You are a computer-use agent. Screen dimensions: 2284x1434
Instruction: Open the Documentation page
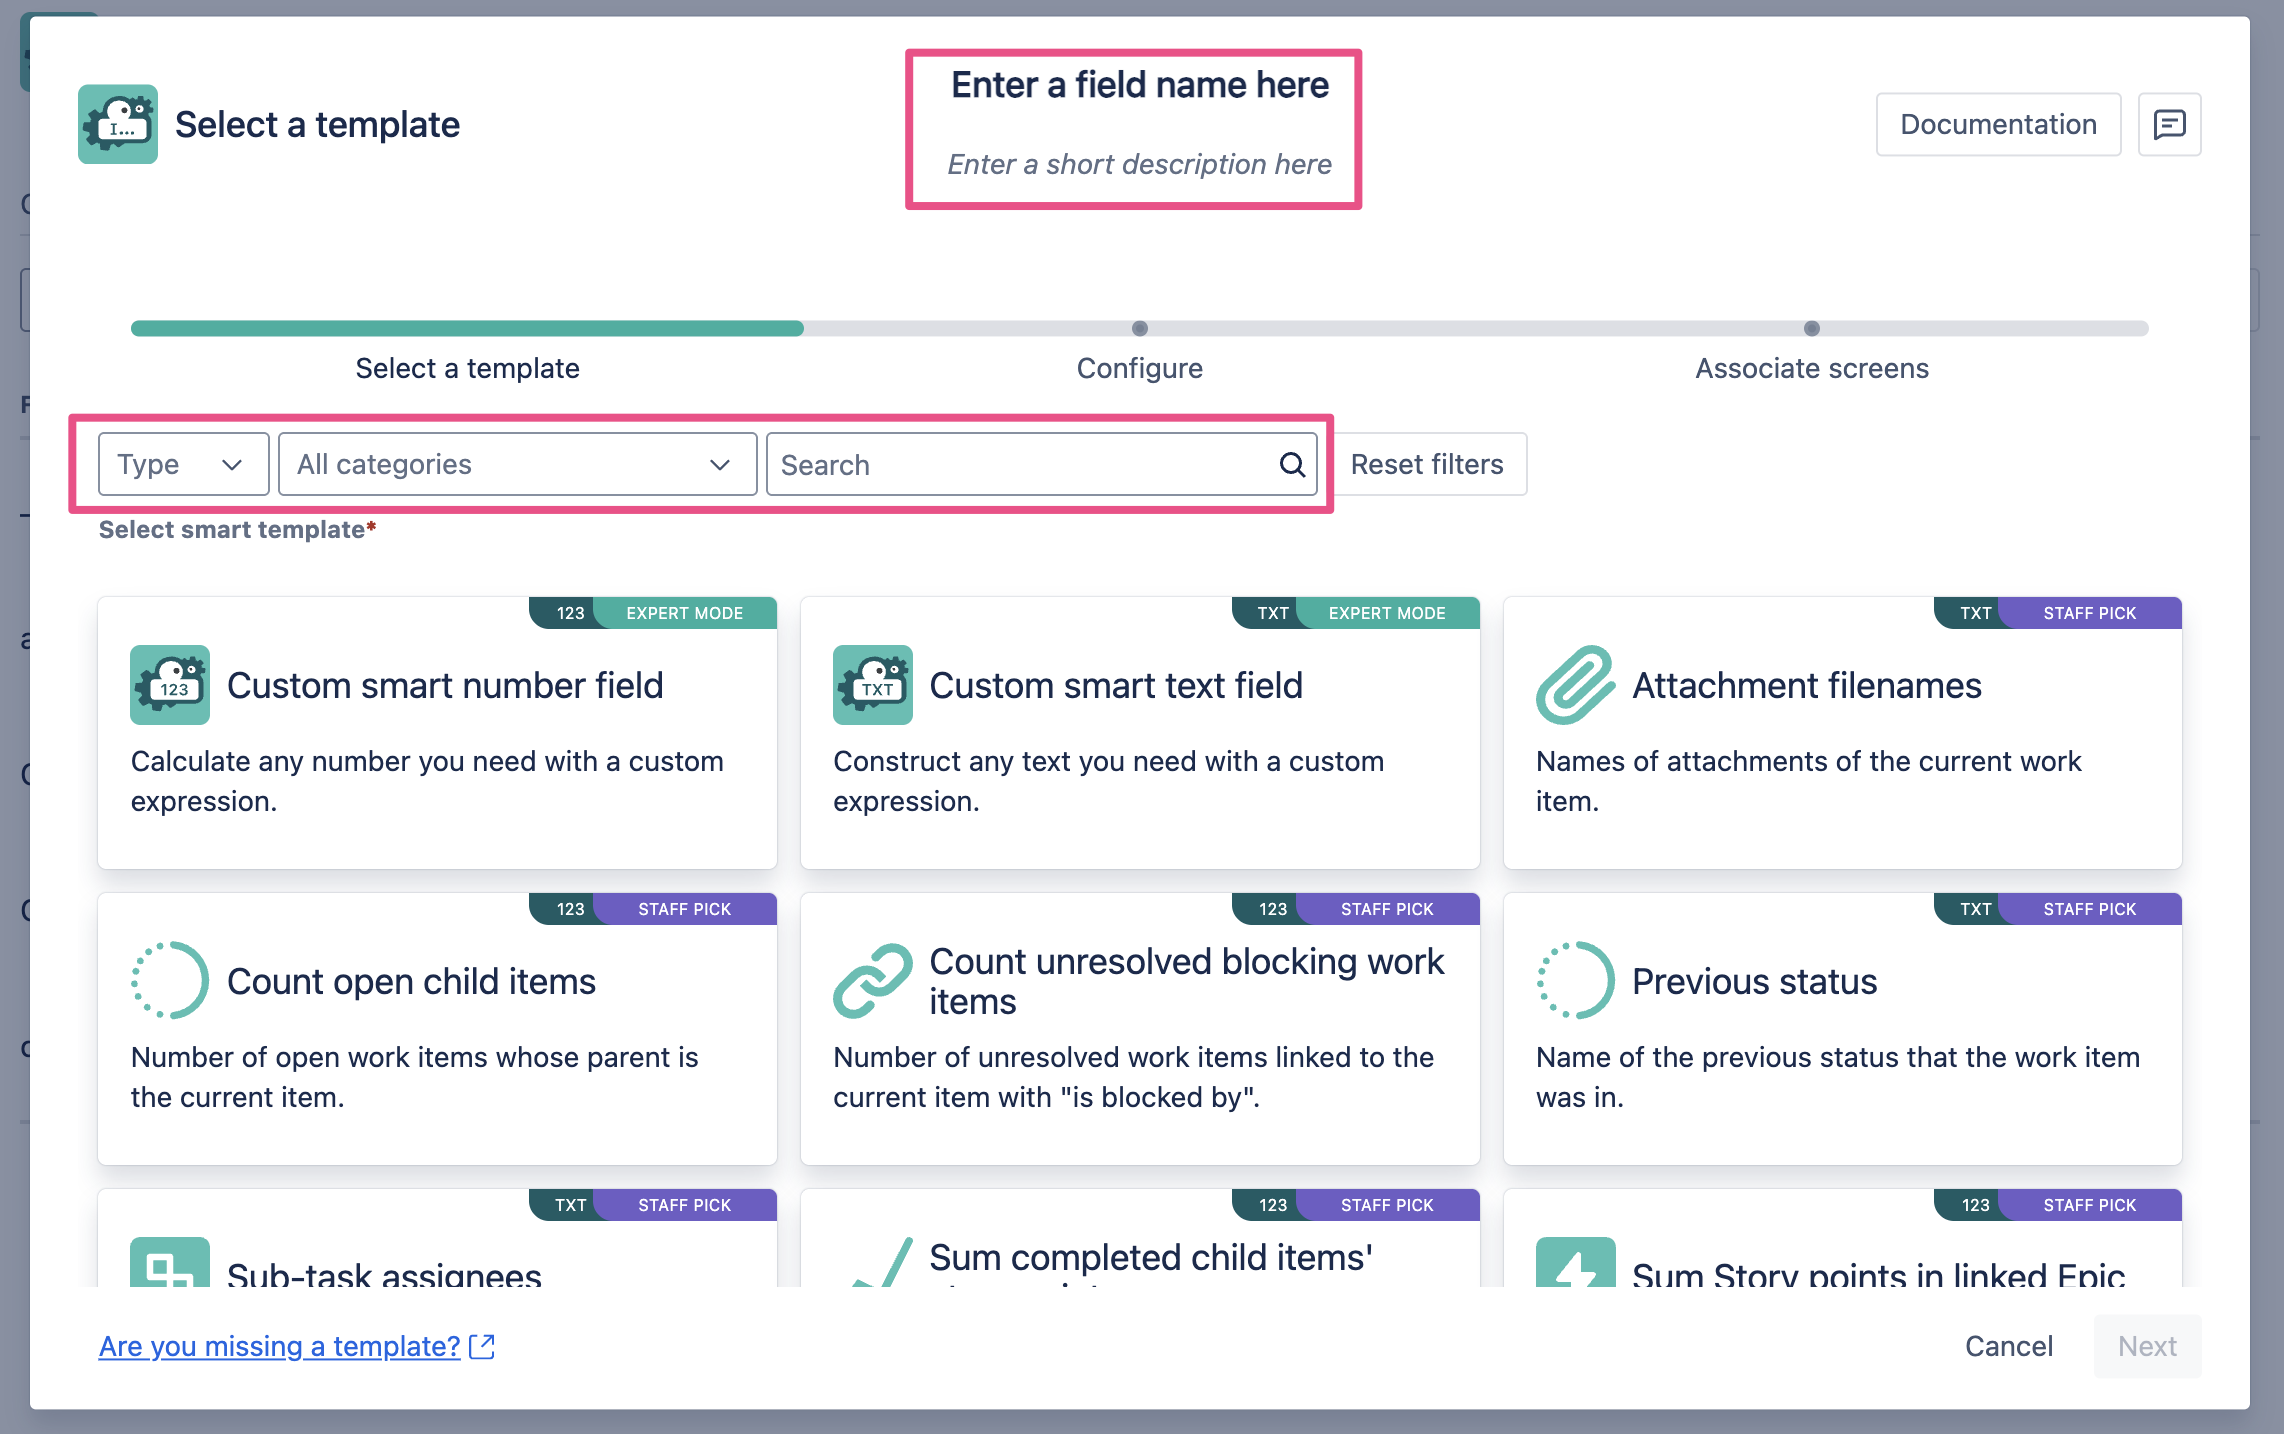pyautogui.click(x=1997, y=125)
